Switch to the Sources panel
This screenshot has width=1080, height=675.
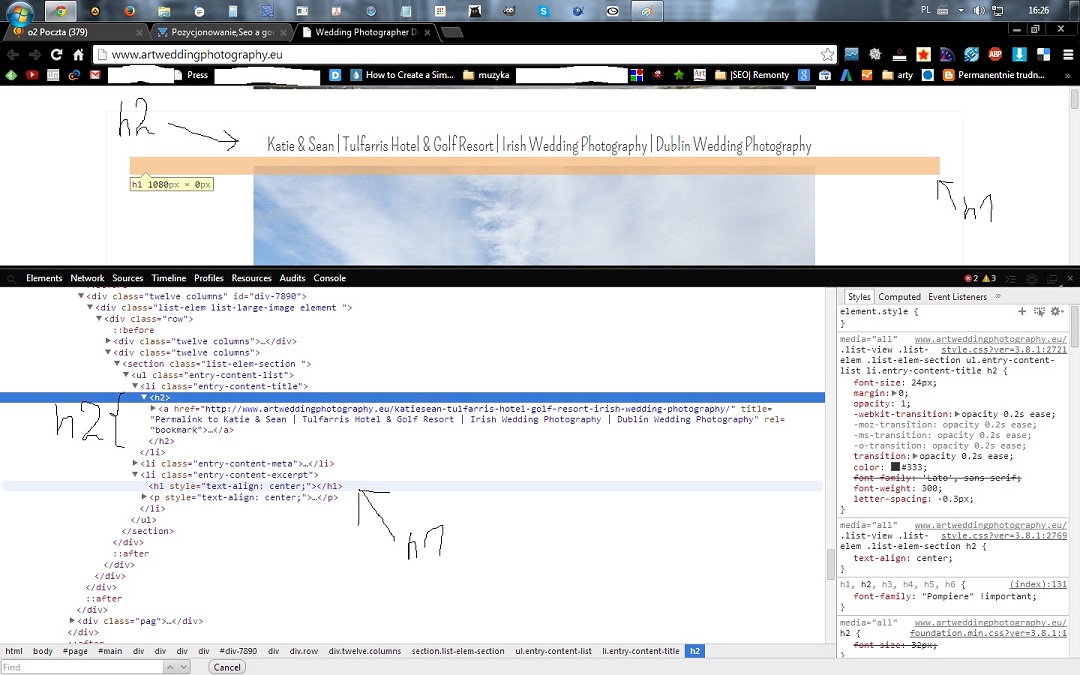click(x=127, y=278)
